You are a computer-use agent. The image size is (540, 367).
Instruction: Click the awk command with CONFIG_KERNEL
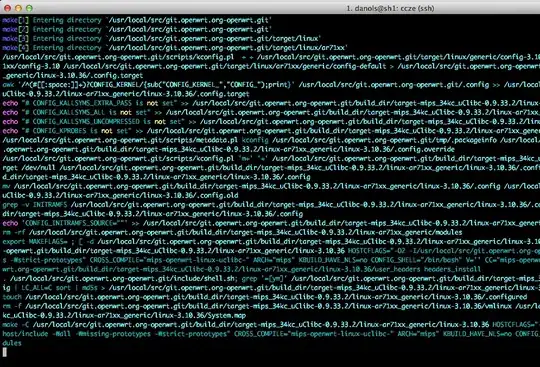271,85
